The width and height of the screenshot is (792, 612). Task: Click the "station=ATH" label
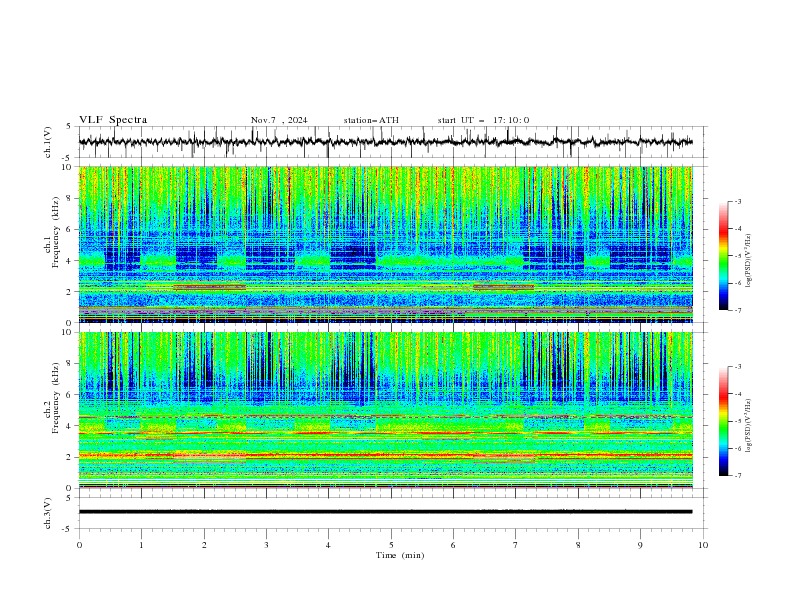[x=371, y=120]
